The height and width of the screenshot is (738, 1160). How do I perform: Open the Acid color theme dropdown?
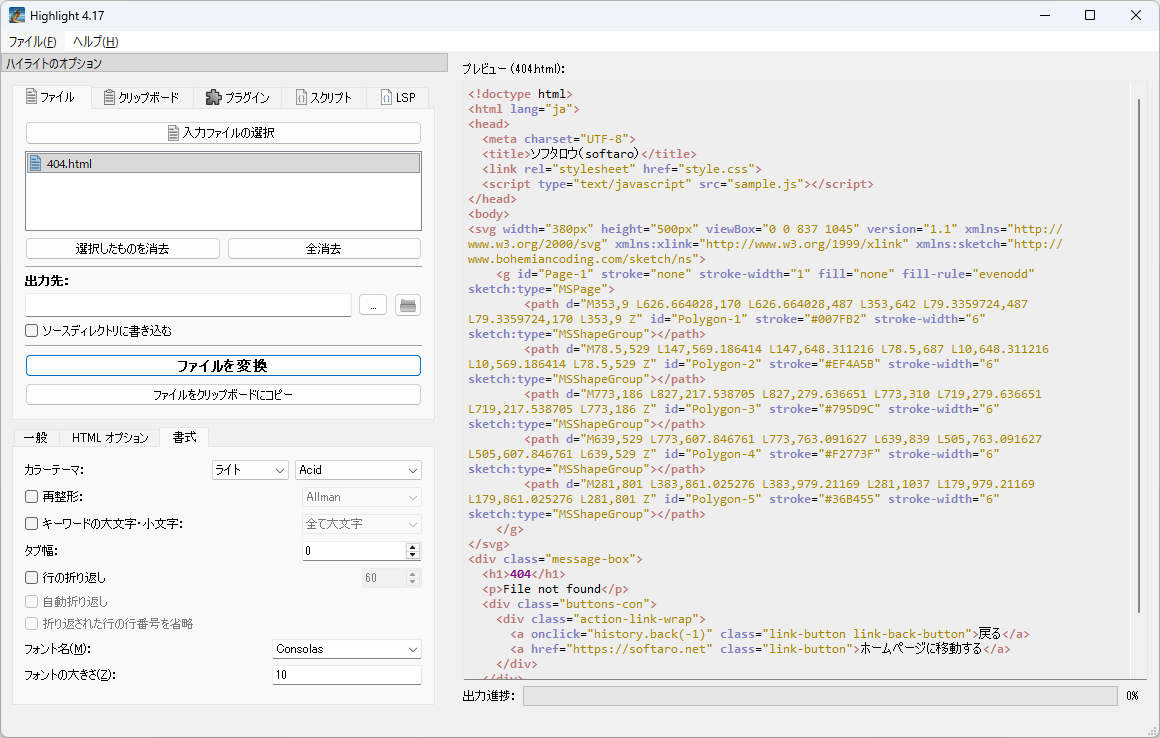[358, 470]
